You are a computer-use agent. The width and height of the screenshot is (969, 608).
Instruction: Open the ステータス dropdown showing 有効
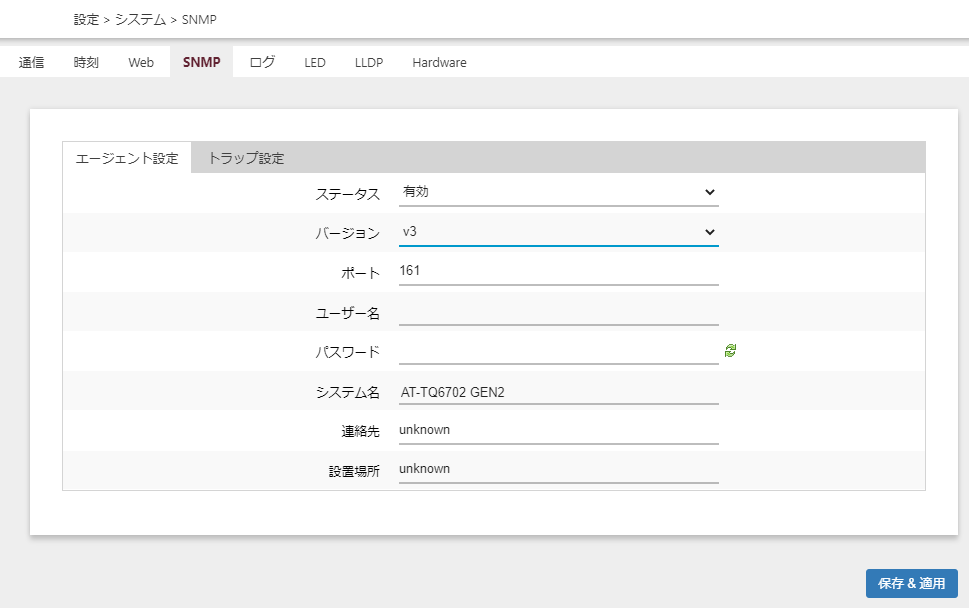click(x=559, y=192)
